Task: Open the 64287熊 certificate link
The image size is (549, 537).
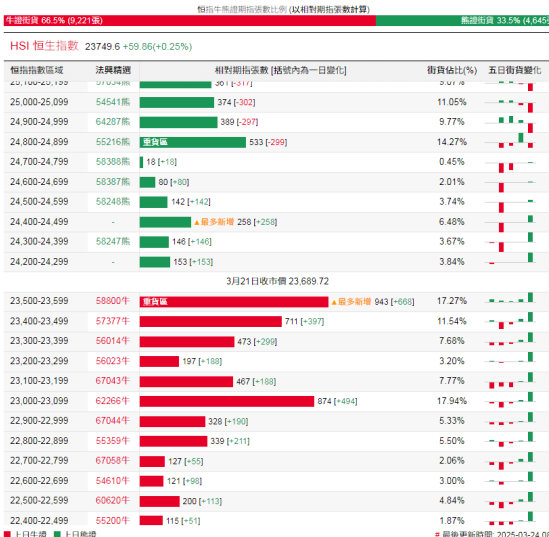Action: pos(112,121)
